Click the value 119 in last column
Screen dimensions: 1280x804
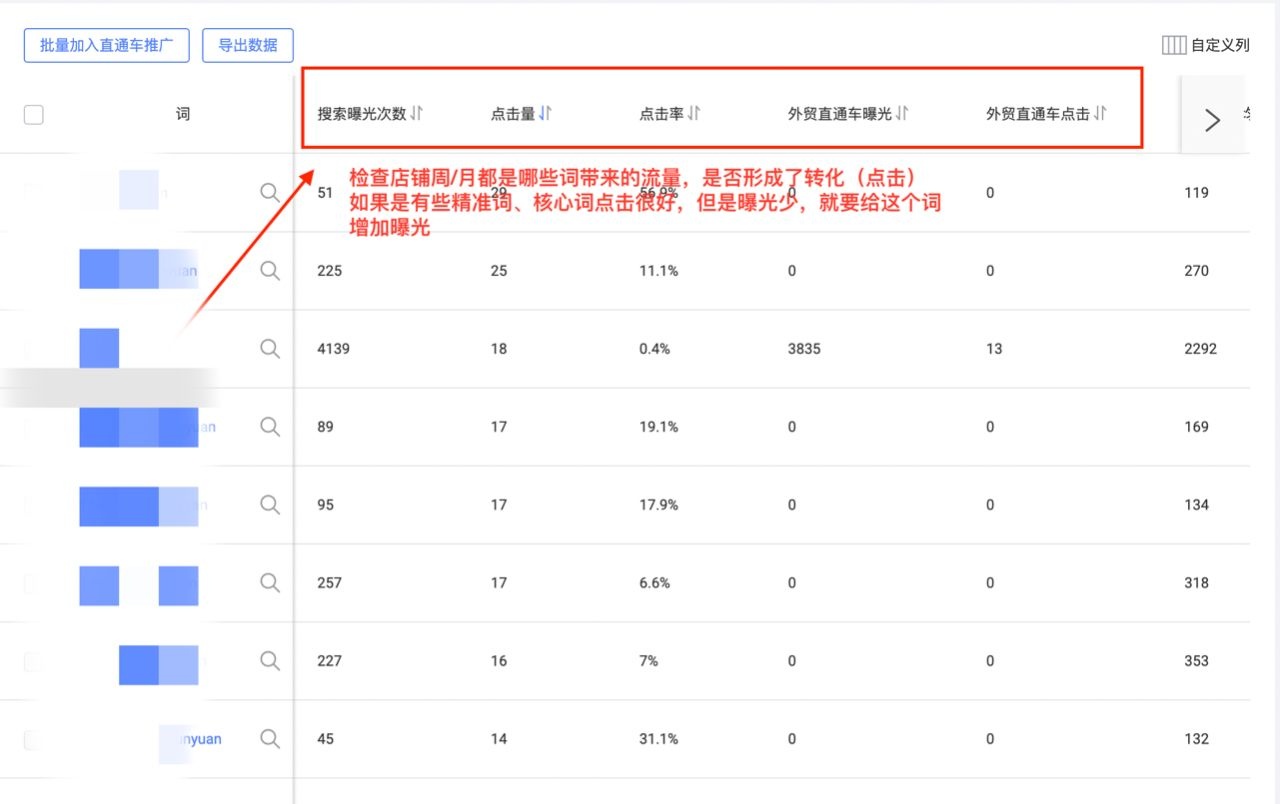tap(1196, 193)
